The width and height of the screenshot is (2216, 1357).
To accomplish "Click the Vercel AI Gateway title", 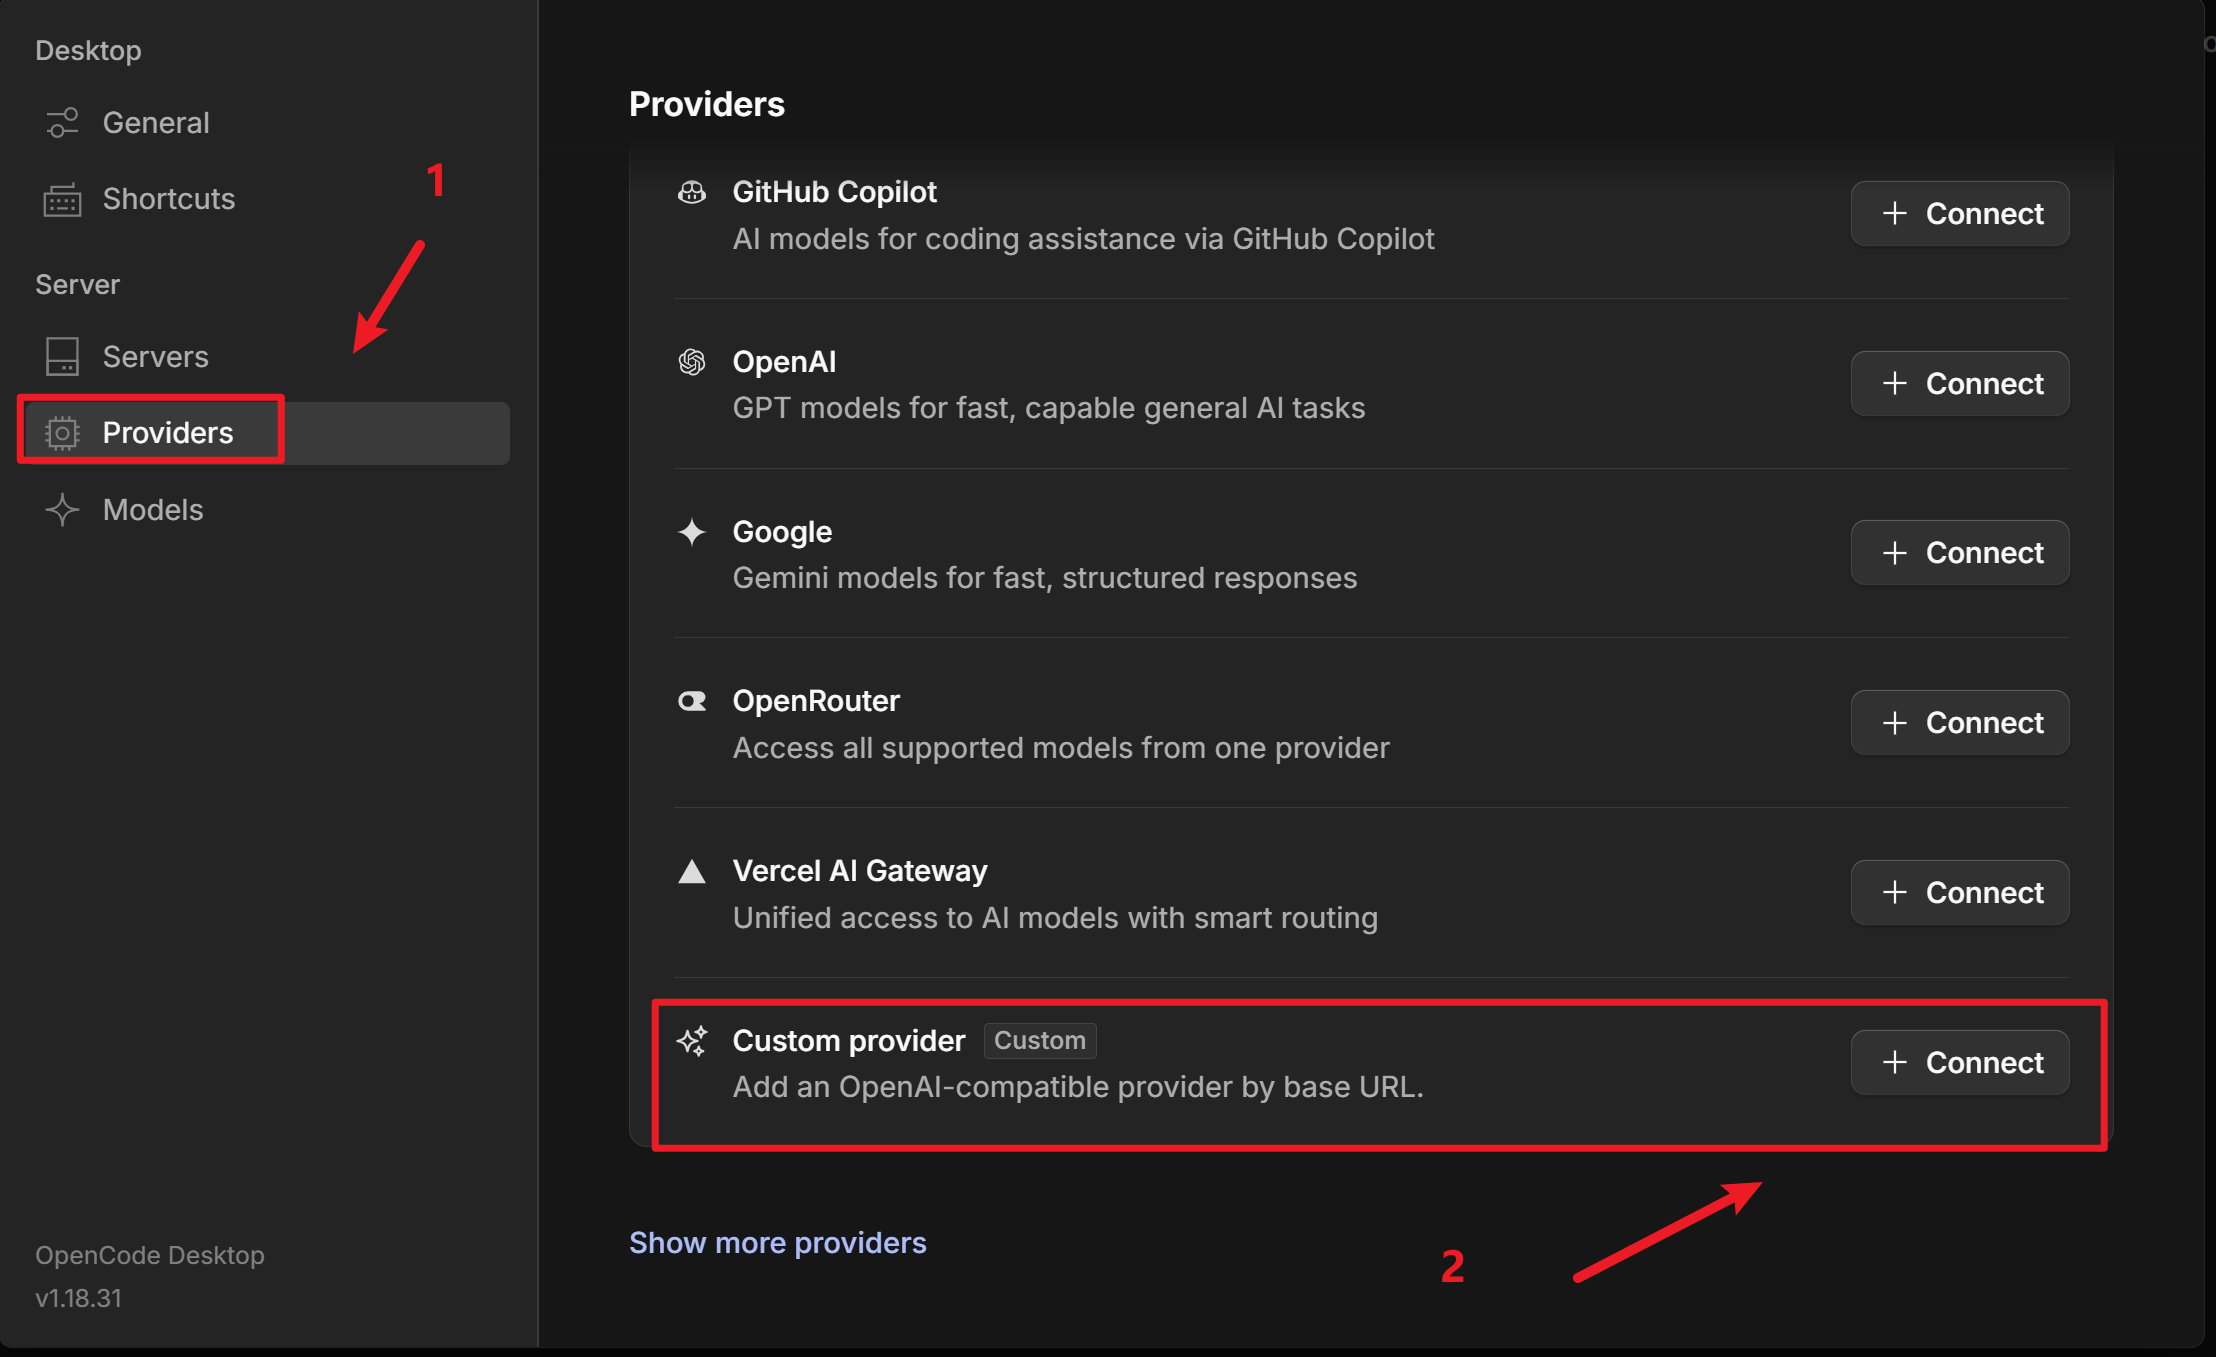I will click(860, 871).
